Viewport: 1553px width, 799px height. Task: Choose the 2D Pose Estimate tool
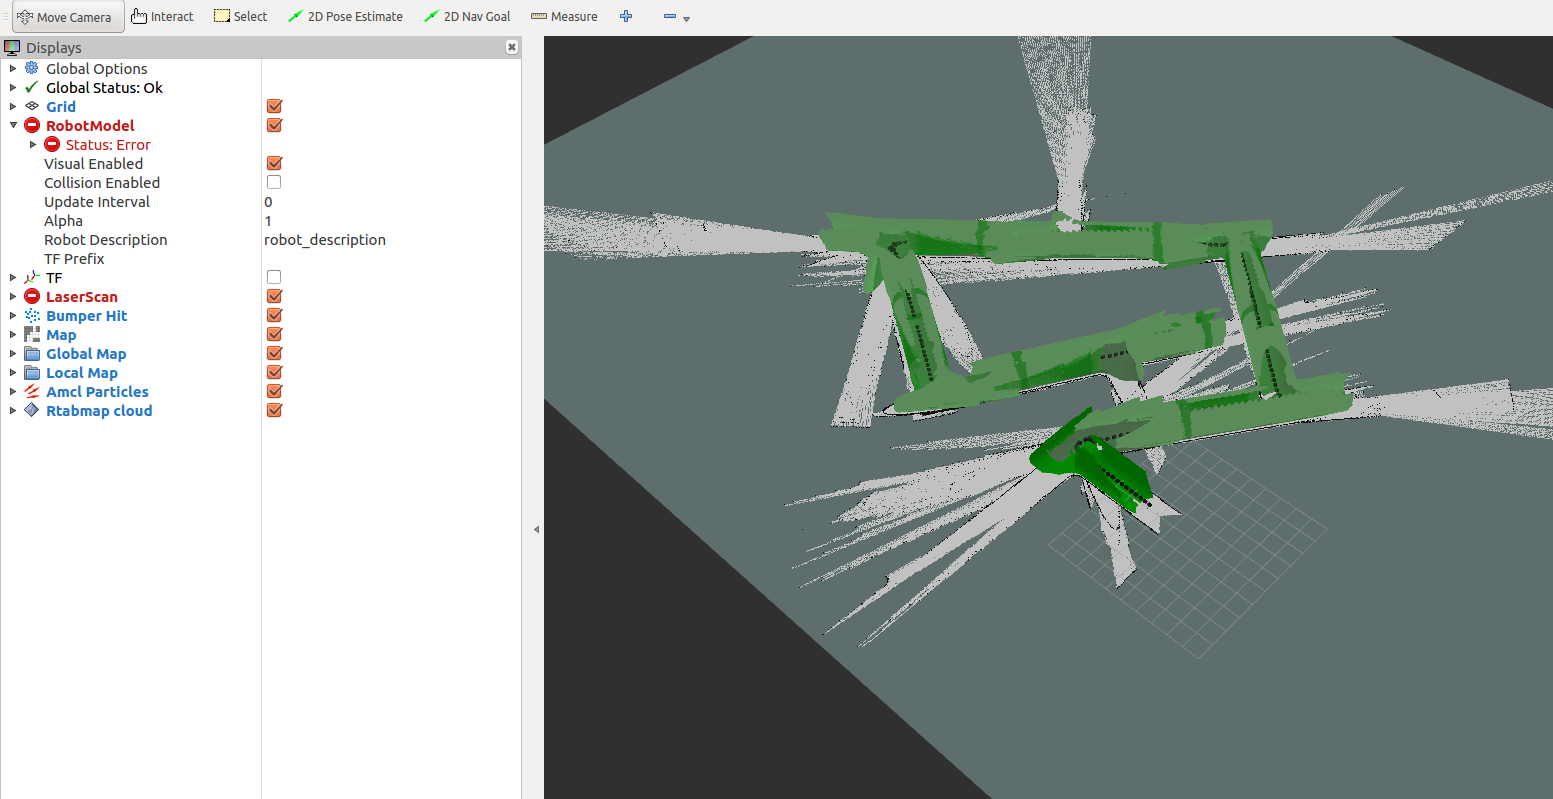tap(345, 17)
